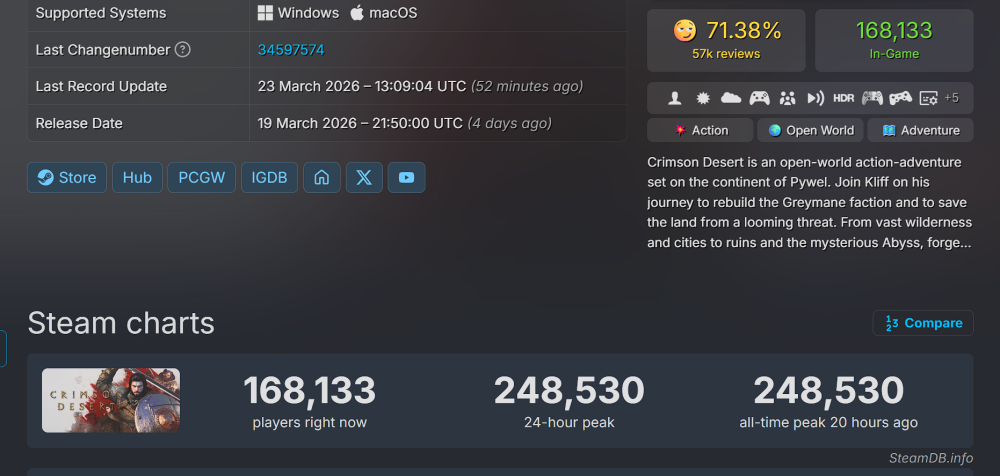
Task: Open the YouTube channel link
Action: [406, 178]
